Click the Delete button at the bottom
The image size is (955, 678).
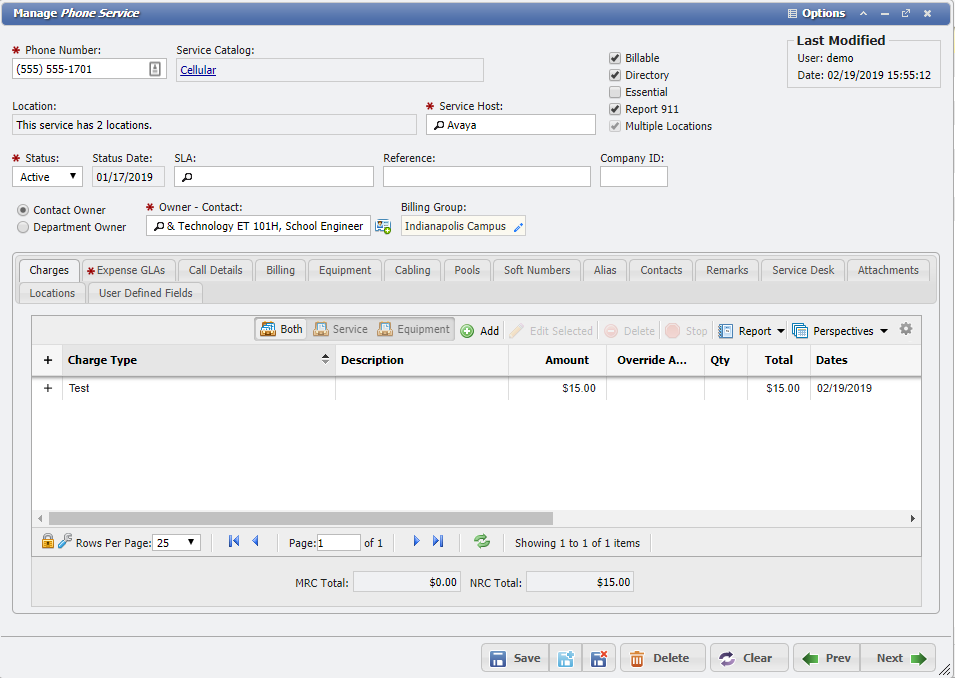coord(662,657)
